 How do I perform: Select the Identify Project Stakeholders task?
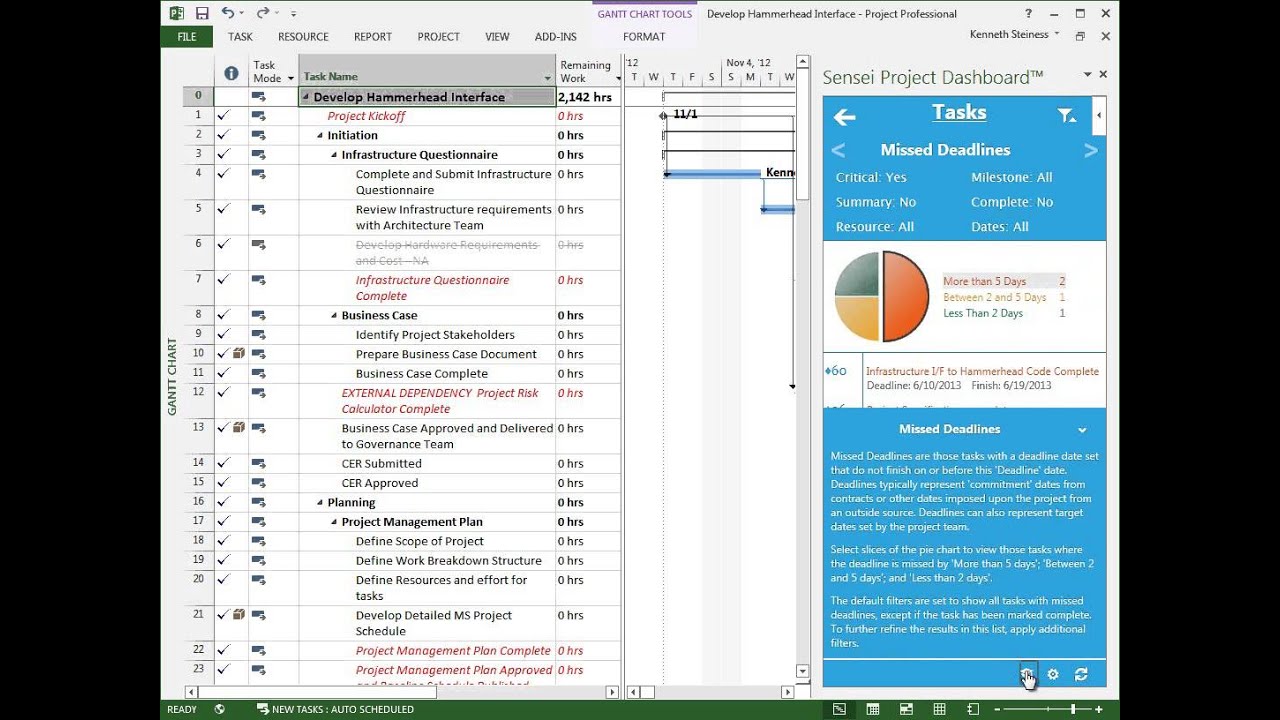435,335
